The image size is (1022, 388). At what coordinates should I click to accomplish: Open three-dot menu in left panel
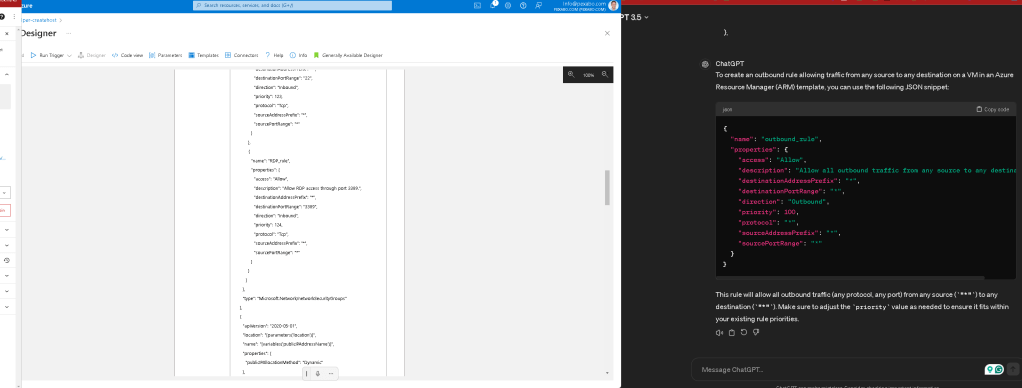[13, 16]
